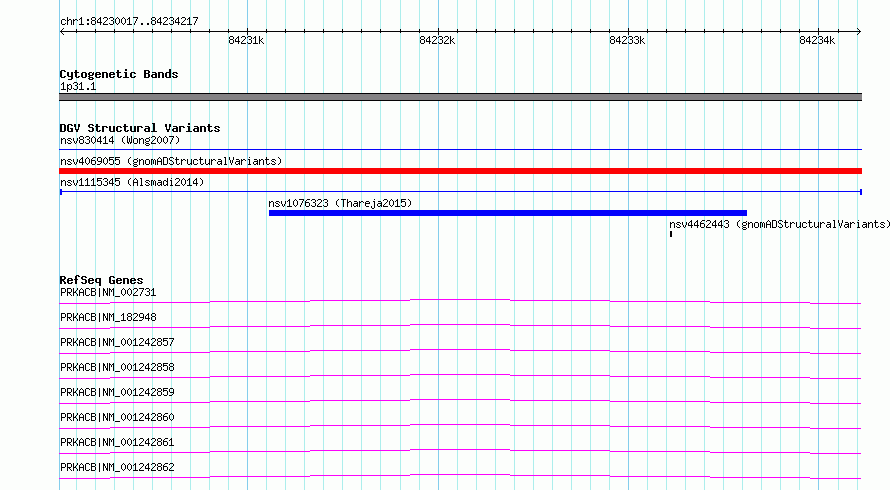Click the nsv830414 (Wong2007) variant label

120,140
